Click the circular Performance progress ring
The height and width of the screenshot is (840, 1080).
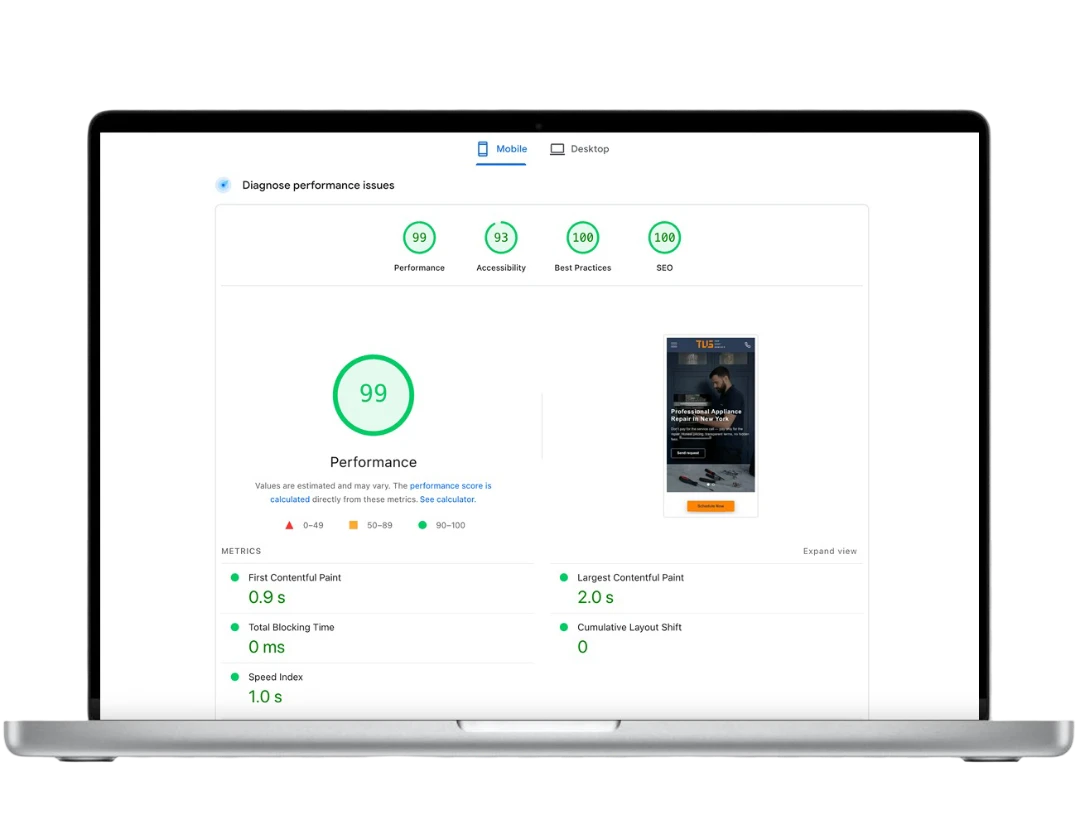click(x=373, y=394)
